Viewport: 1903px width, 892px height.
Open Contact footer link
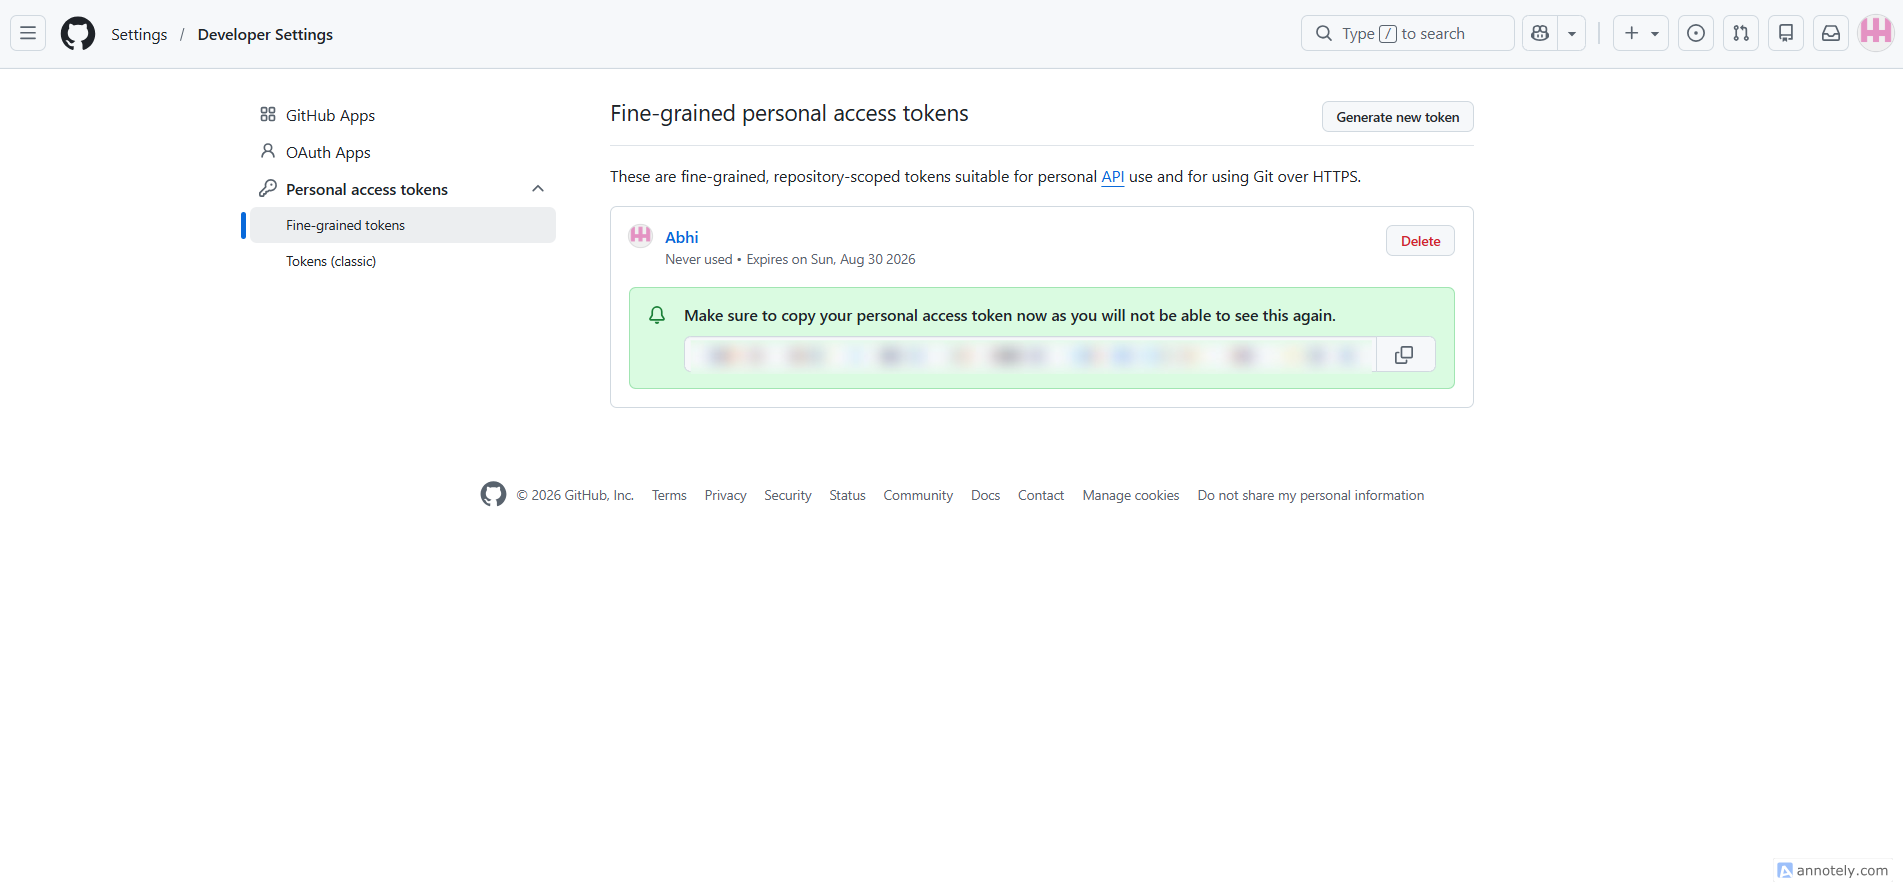point(1041,495)
